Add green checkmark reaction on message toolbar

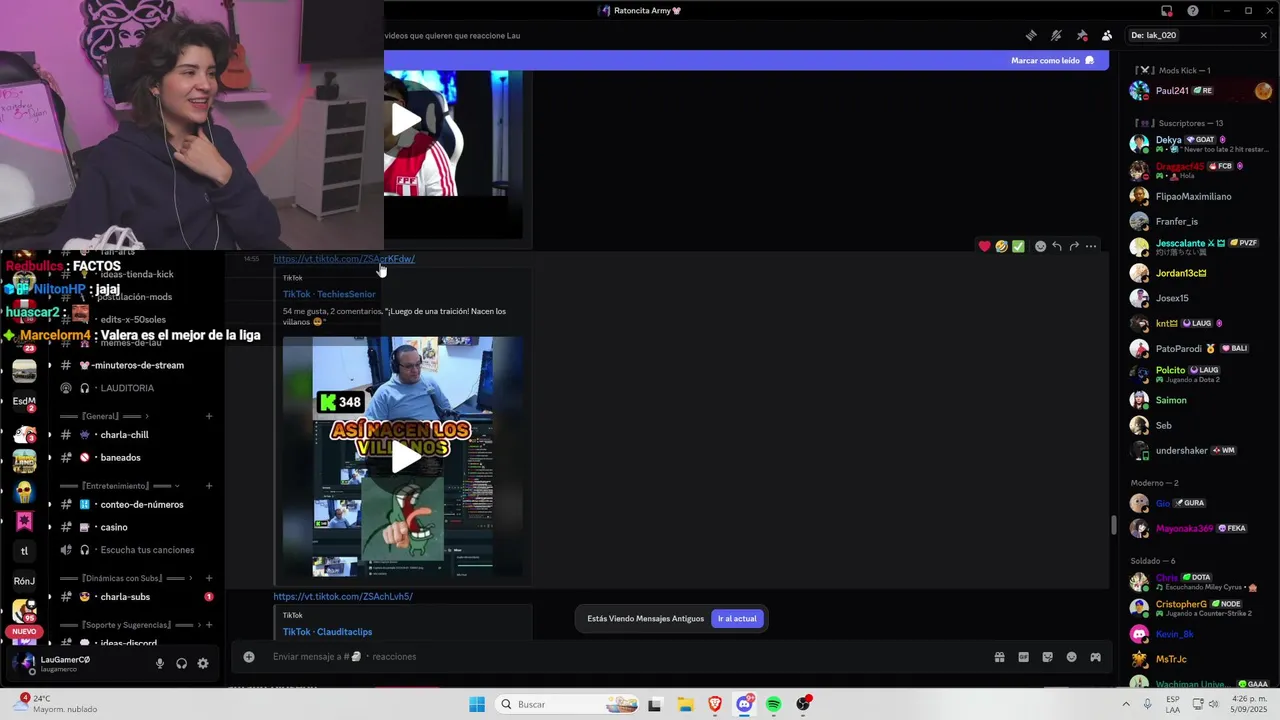point(1018,246)
